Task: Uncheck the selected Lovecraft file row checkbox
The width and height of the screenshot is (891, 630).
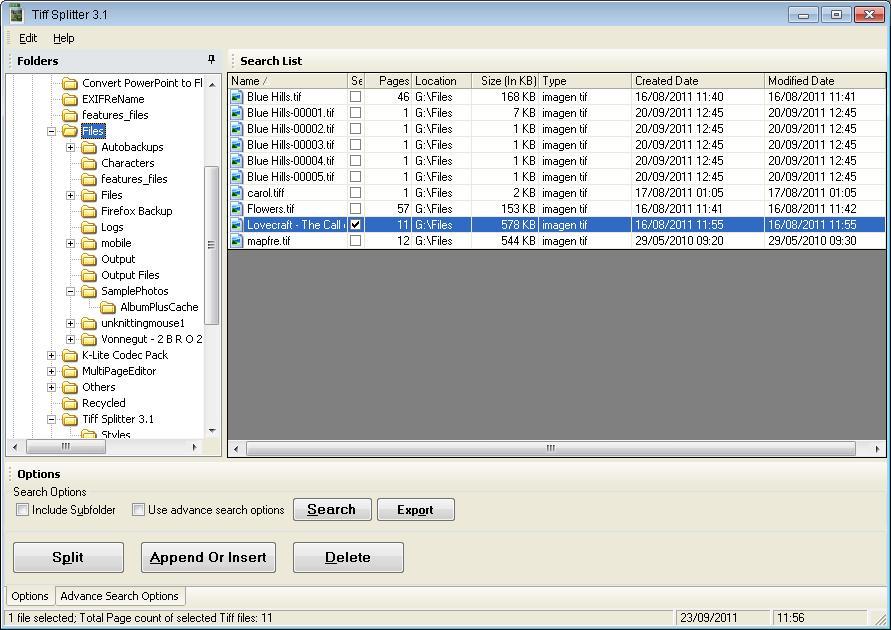Action: [x=356, y=225]
